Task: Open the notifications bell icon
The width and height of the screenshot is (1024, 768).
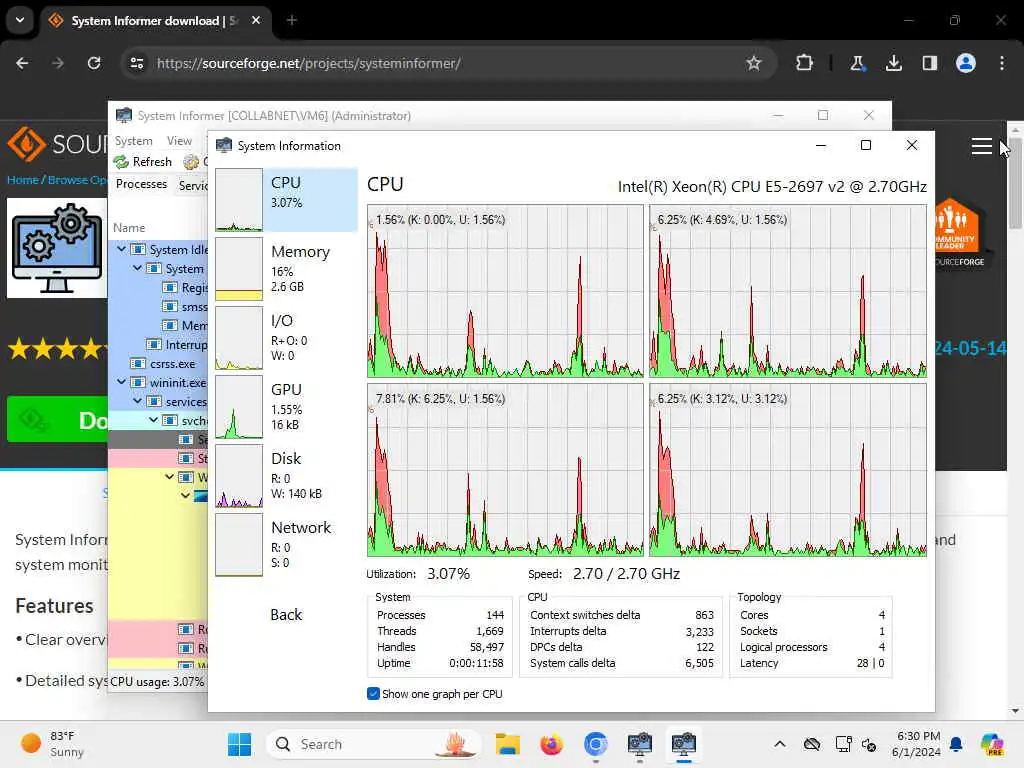Action: (956, 744)
